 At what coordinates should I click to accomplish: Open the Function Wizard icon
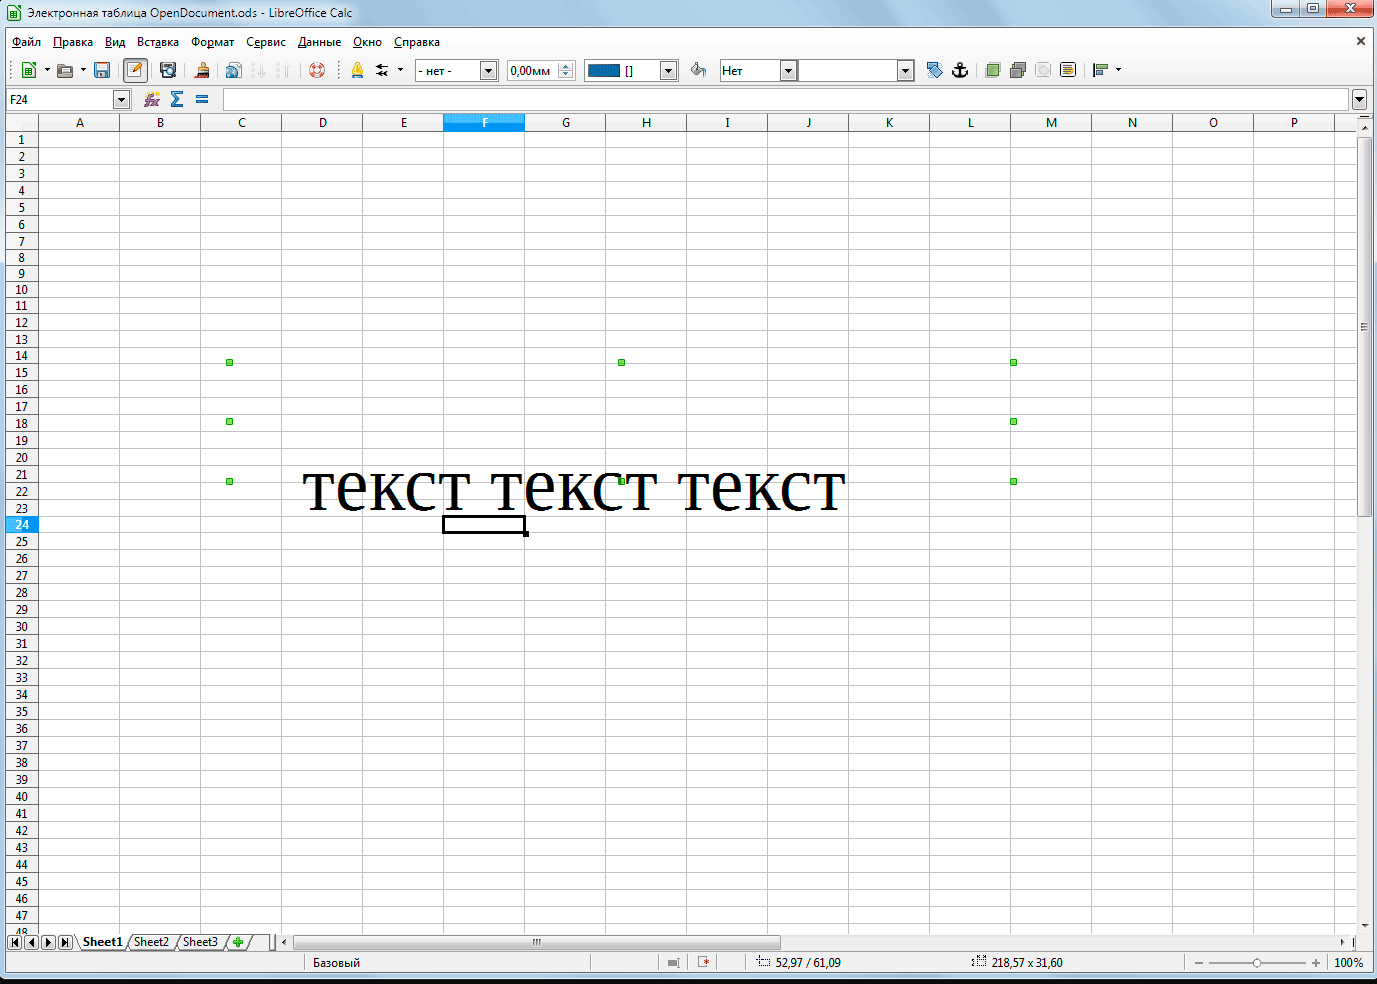152,99
